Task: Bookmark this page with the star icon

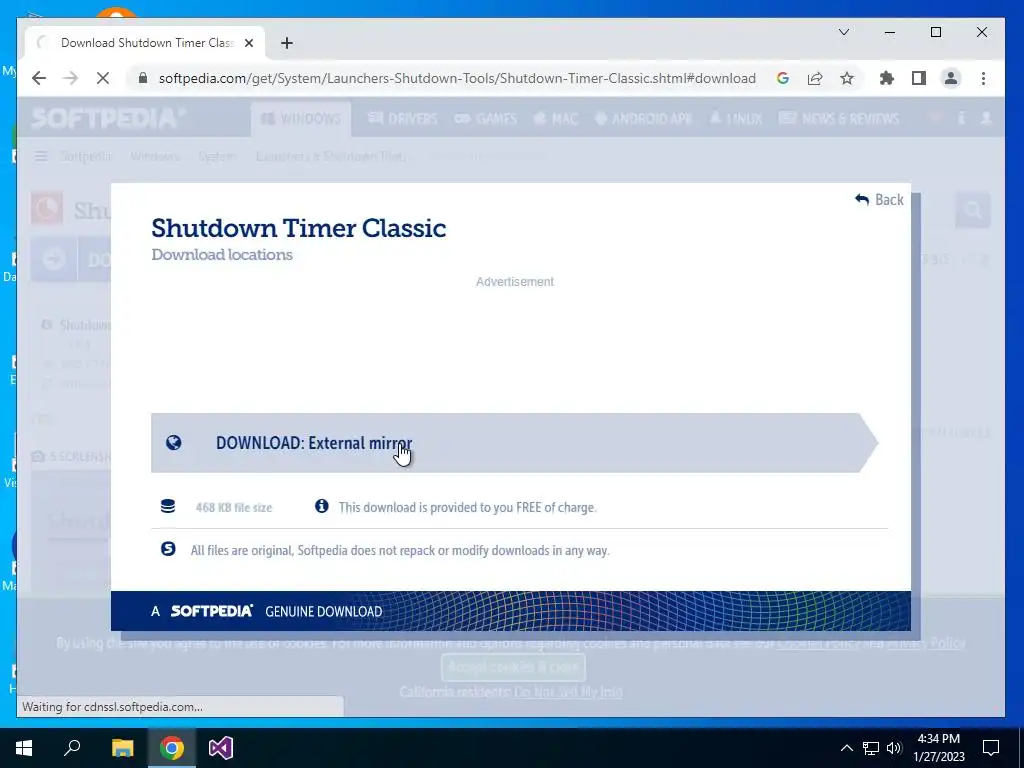Action: tap(847, 78)
